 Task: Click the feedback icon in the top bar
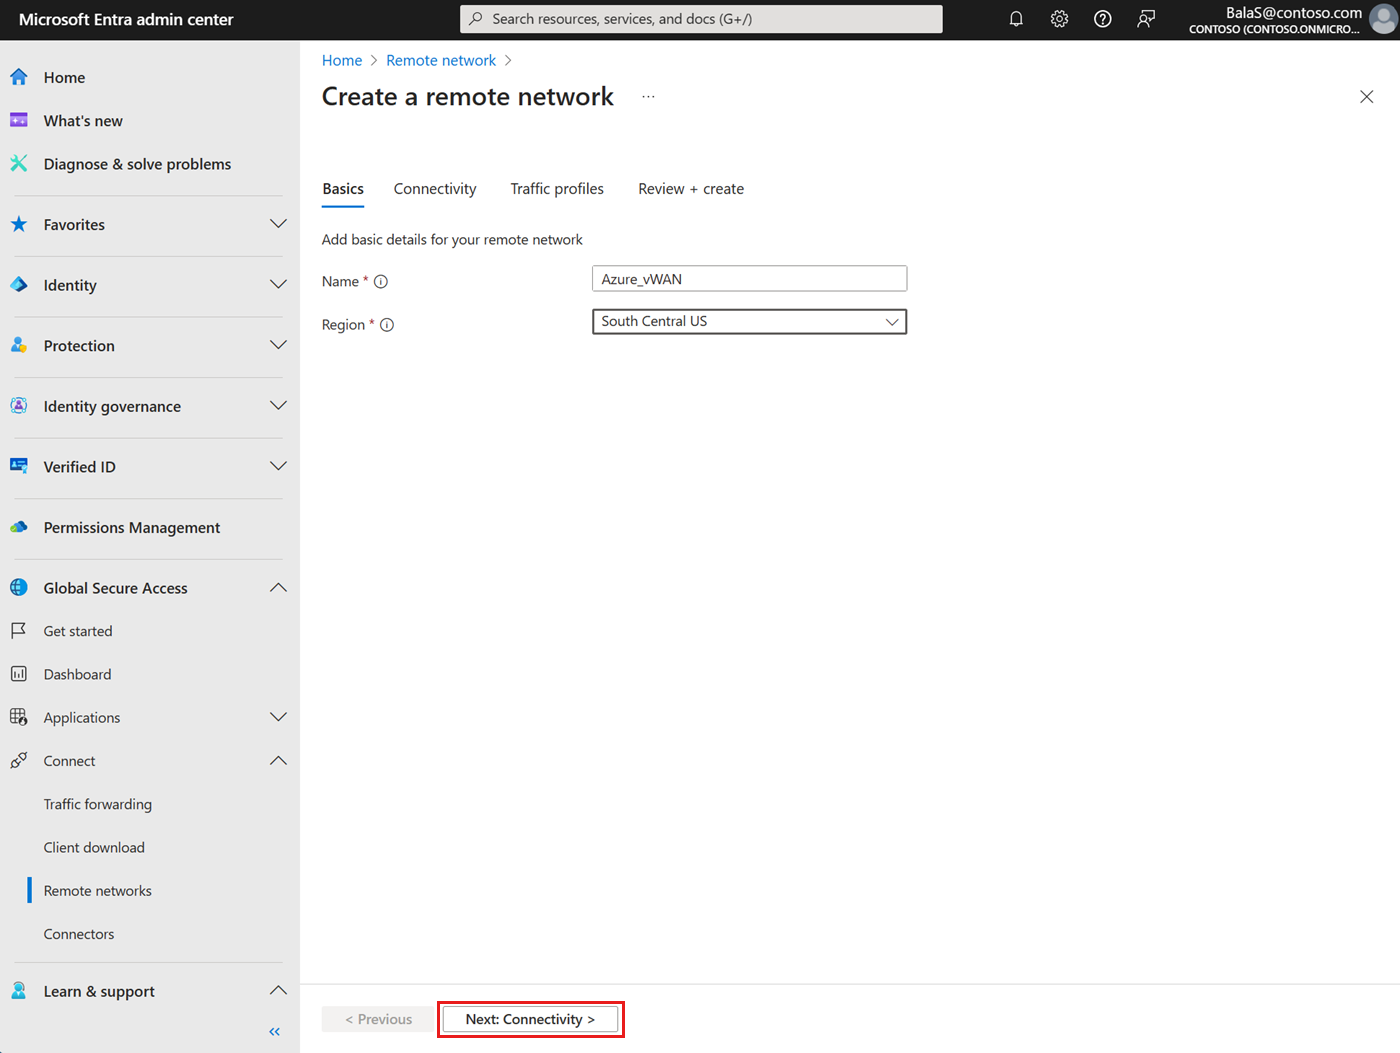tap(1146, 18)
